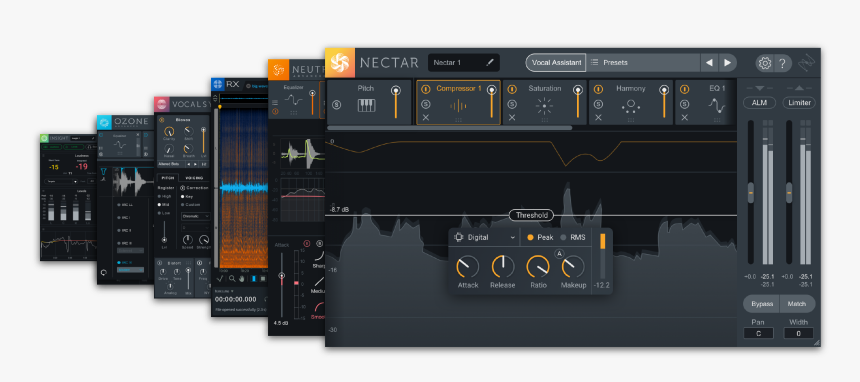Solo the Harmony module

[x=598, y=104]
